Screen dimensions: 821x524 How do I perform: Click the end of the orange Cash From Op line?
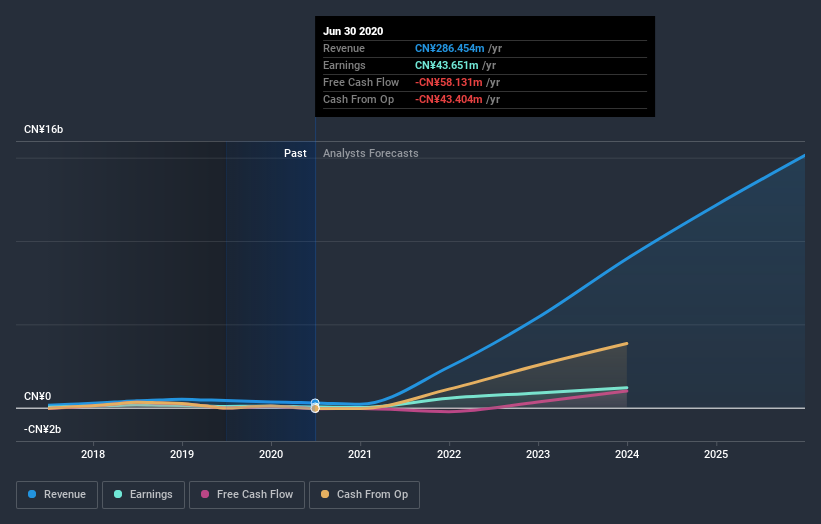coord(626,344)
